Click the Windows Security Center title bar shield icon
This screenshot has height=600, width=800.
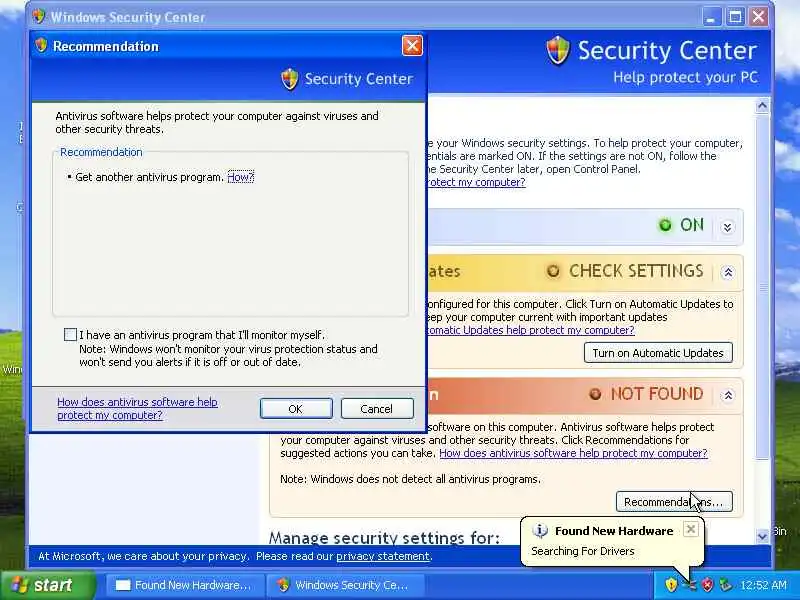38,16
